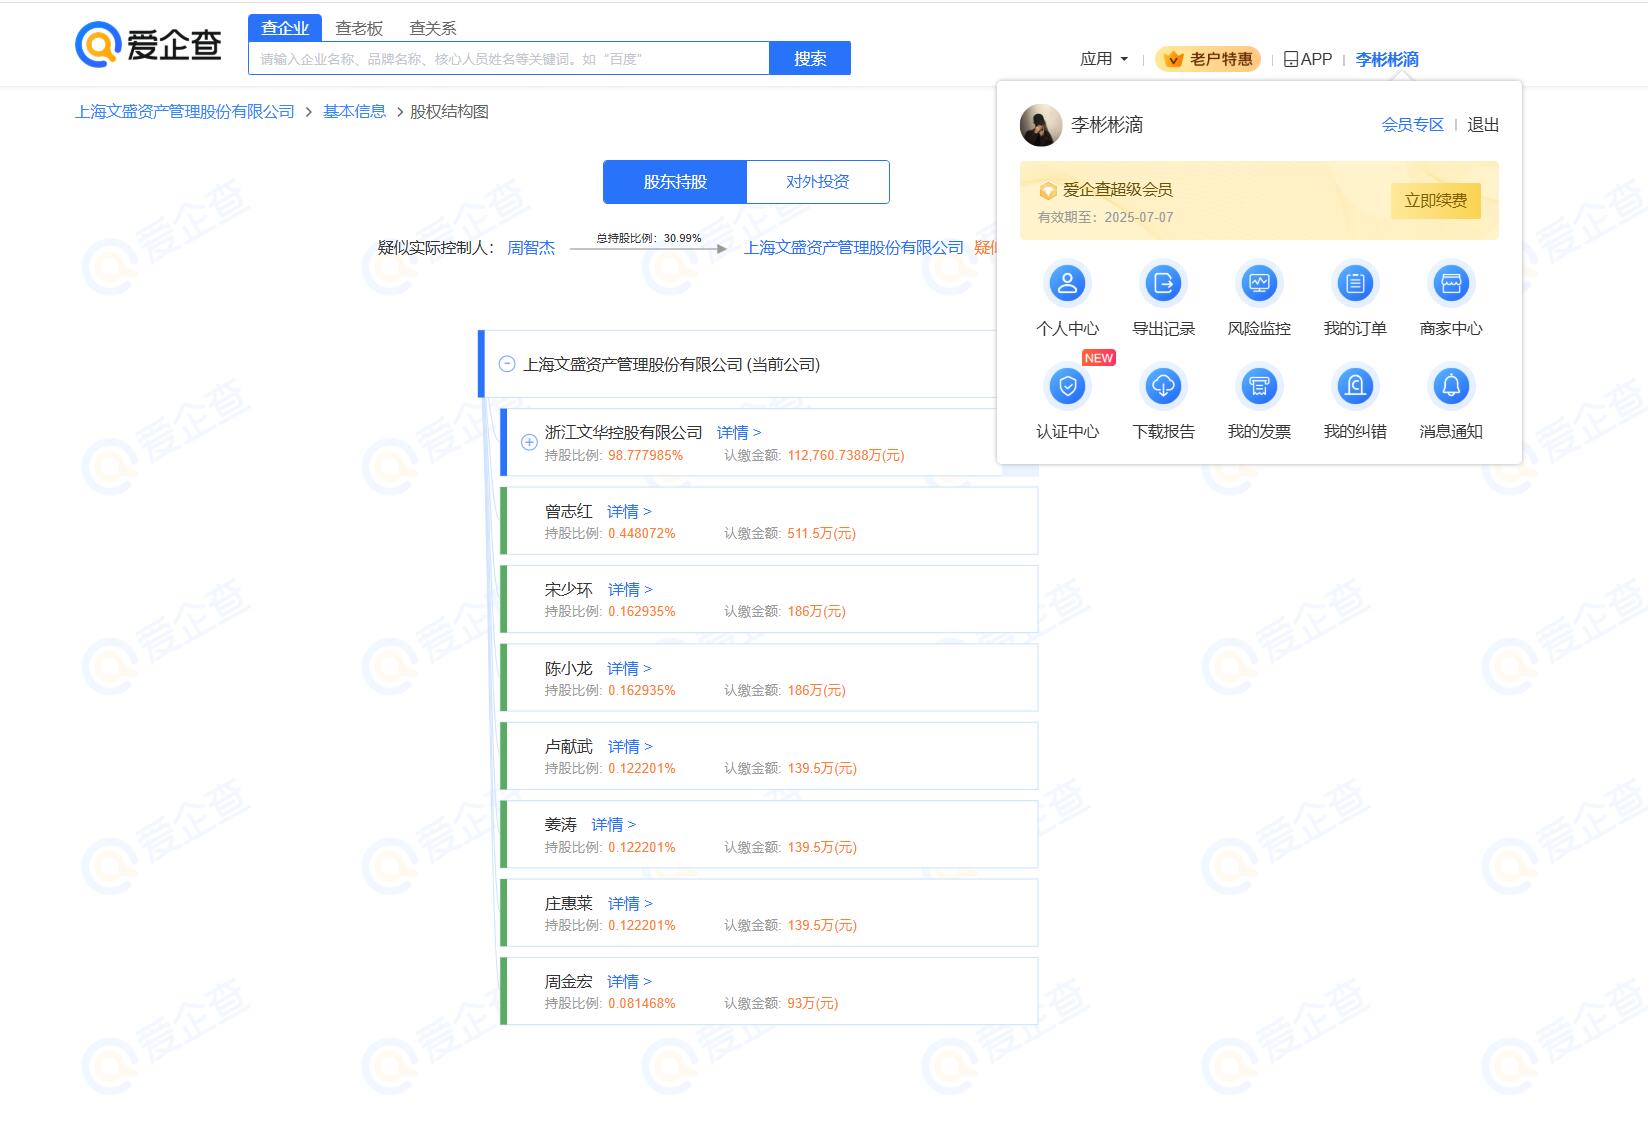Open 详情 for 浙江文华控股有限公司
1648x1143 pixels.
tap(739, 433)
